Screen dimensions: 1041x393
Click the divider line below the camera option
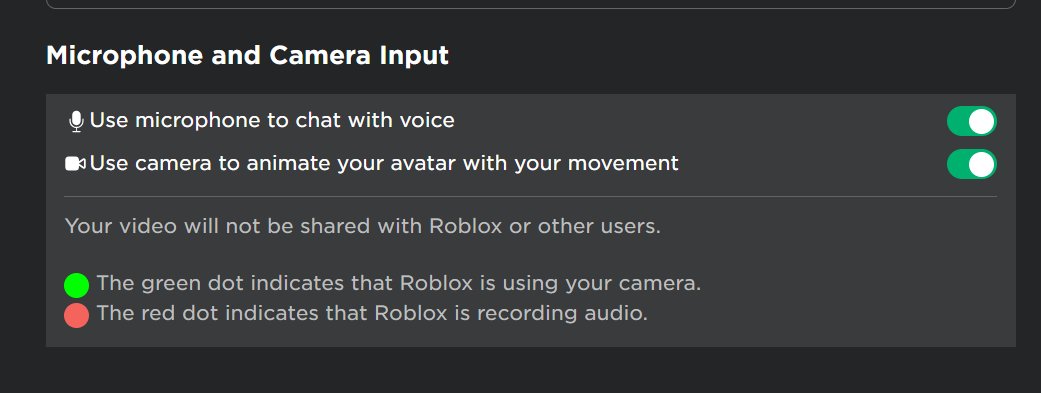pyautogui.click(x=530, y=196)
